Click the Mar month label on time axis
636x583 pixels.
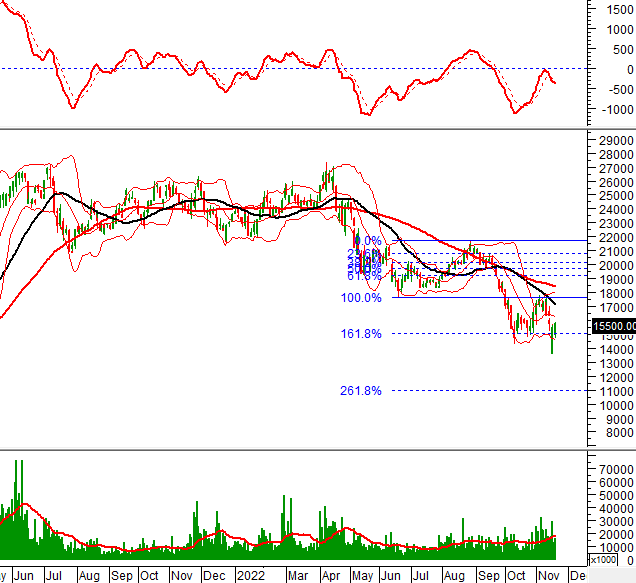click(x=299, y=576)
